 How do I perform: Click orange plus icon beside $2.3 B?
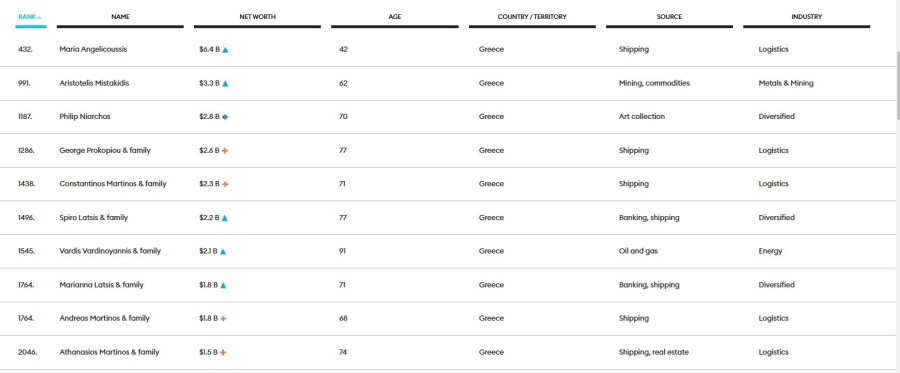pyautogui.click(x=225, y=184)
